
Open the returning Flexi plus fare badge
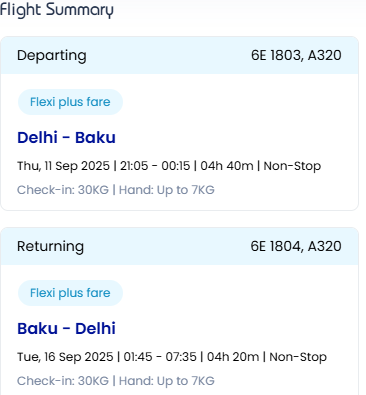click(x=70, y=293)
